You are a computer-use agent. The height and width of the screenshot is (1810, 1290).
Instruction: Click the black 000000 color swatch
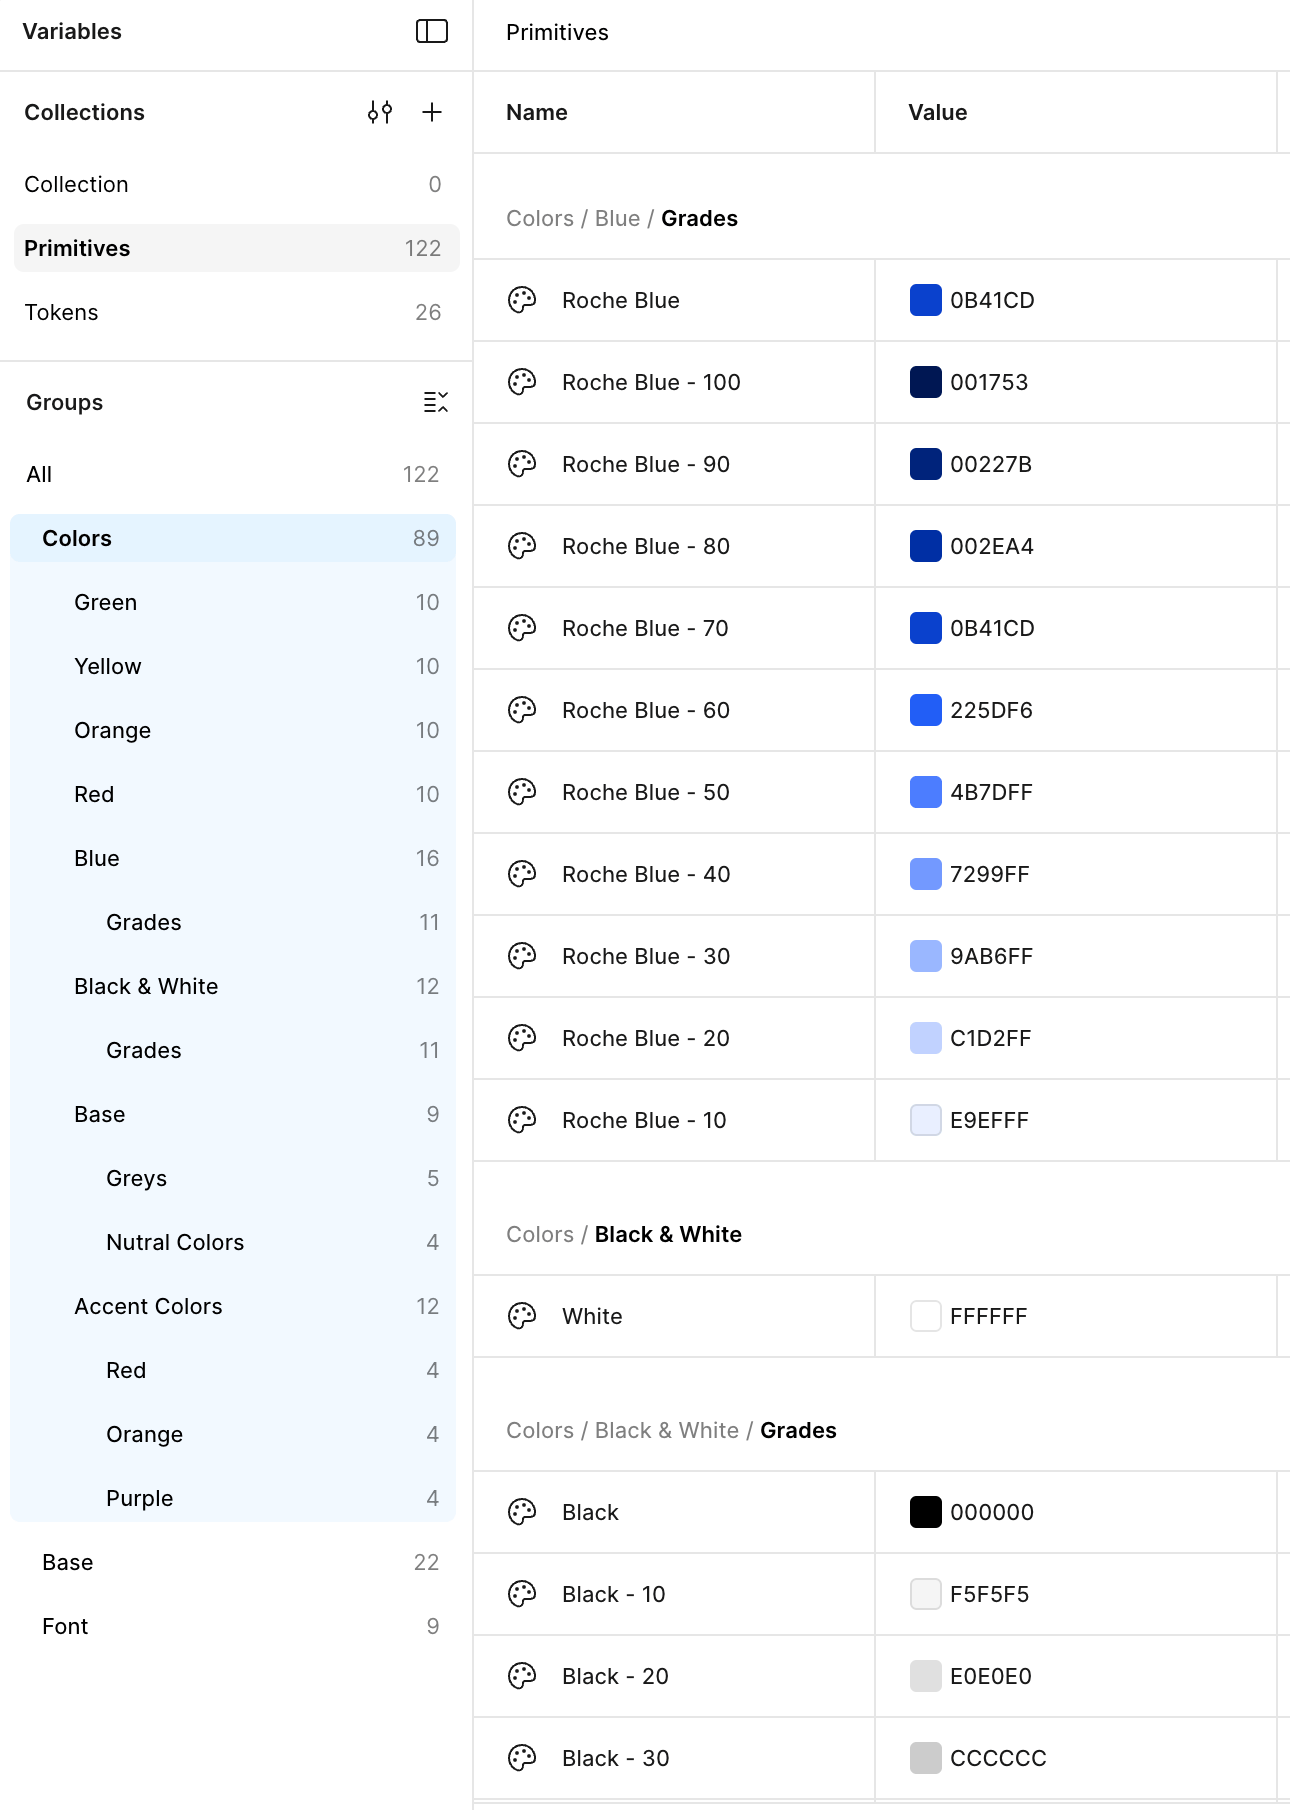(925, 1512)
